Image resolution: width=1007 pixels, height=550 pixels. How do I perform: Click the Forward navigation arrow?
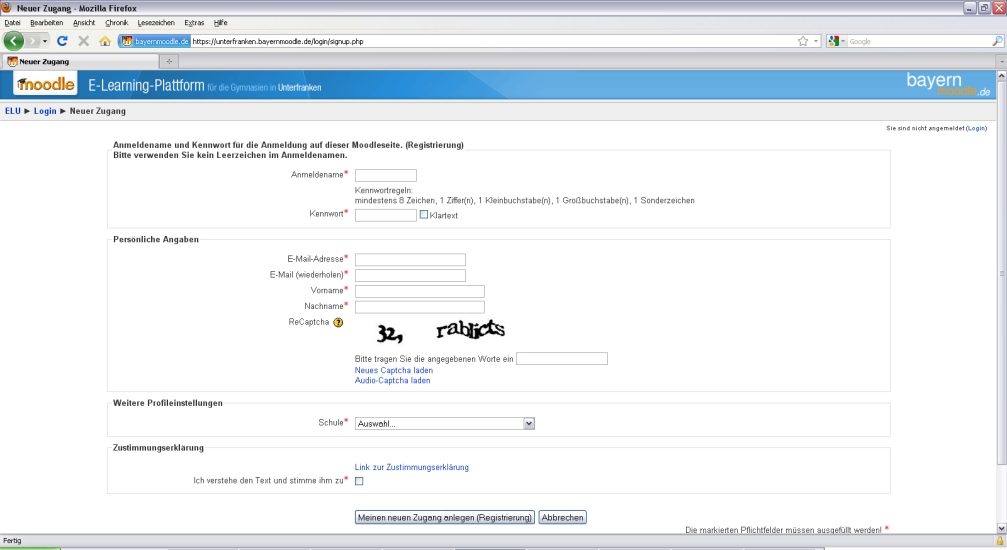coord(31,41)
